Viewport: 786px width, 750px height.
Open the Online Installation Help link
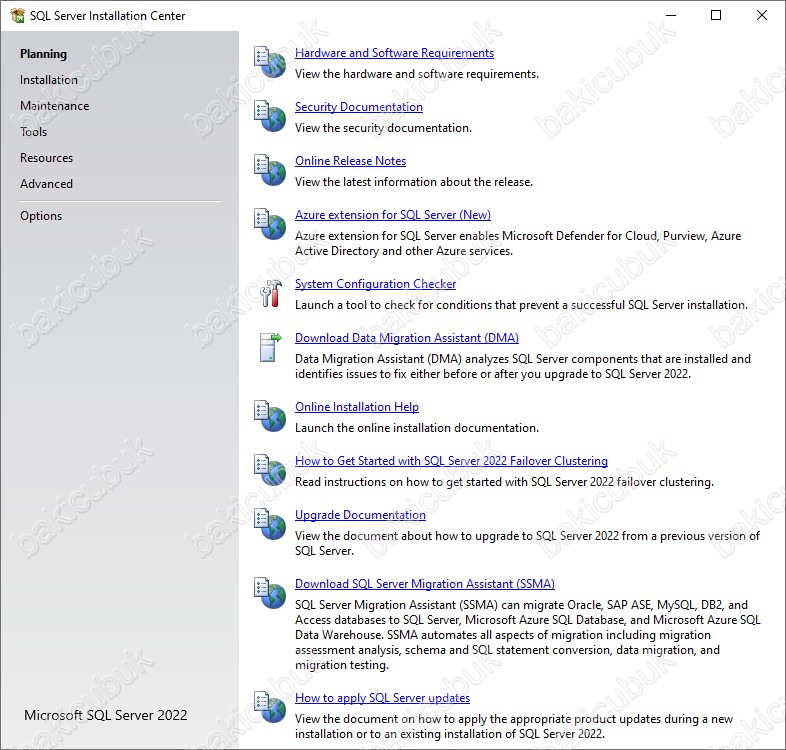(357, 407)
